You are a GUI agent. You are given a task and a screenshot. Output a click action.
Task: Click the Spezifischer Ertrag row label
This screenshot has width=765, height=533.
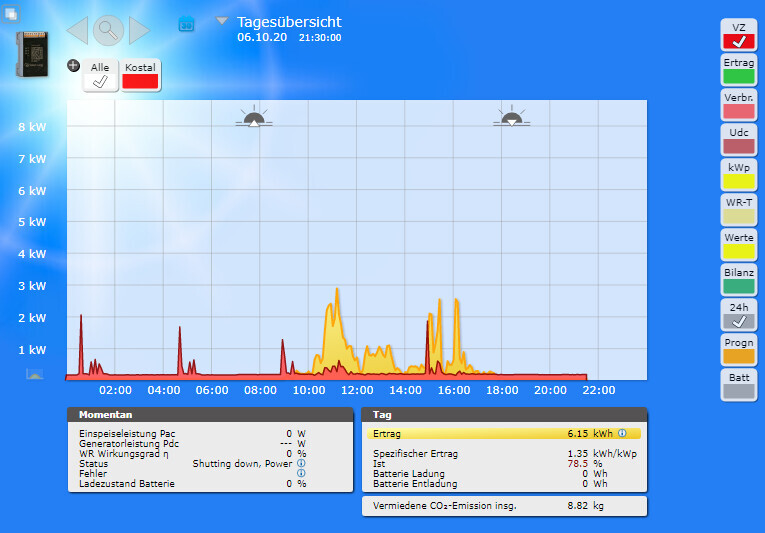(x=415, y=453)
